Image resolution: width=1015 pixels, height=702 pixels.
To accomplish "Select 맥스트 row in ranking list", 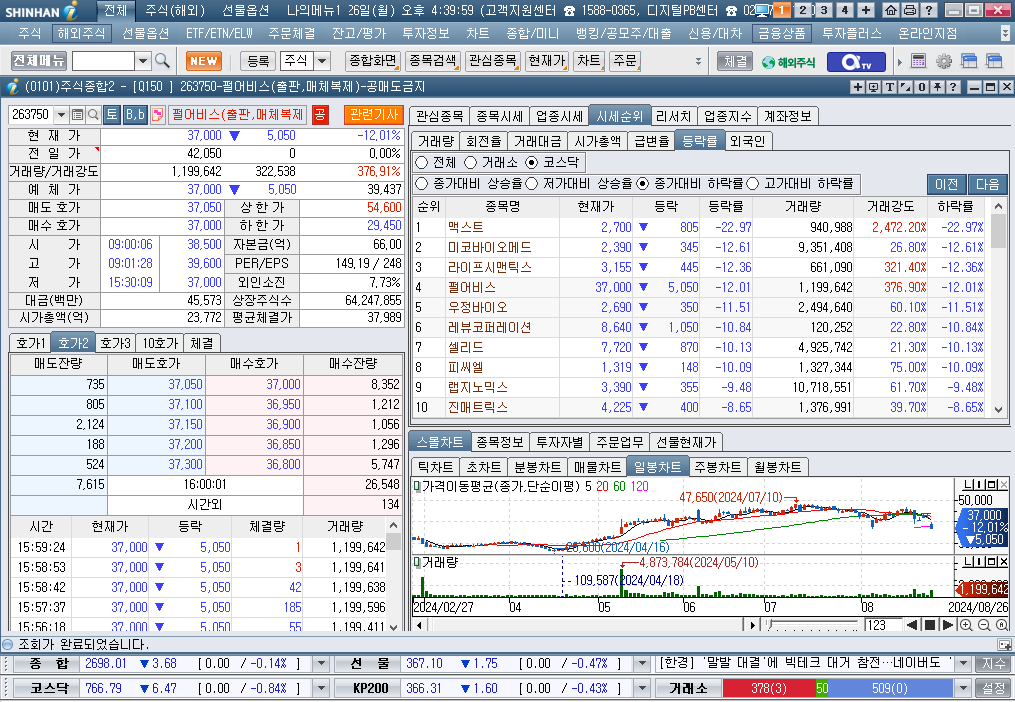I will tap(701, 227).
